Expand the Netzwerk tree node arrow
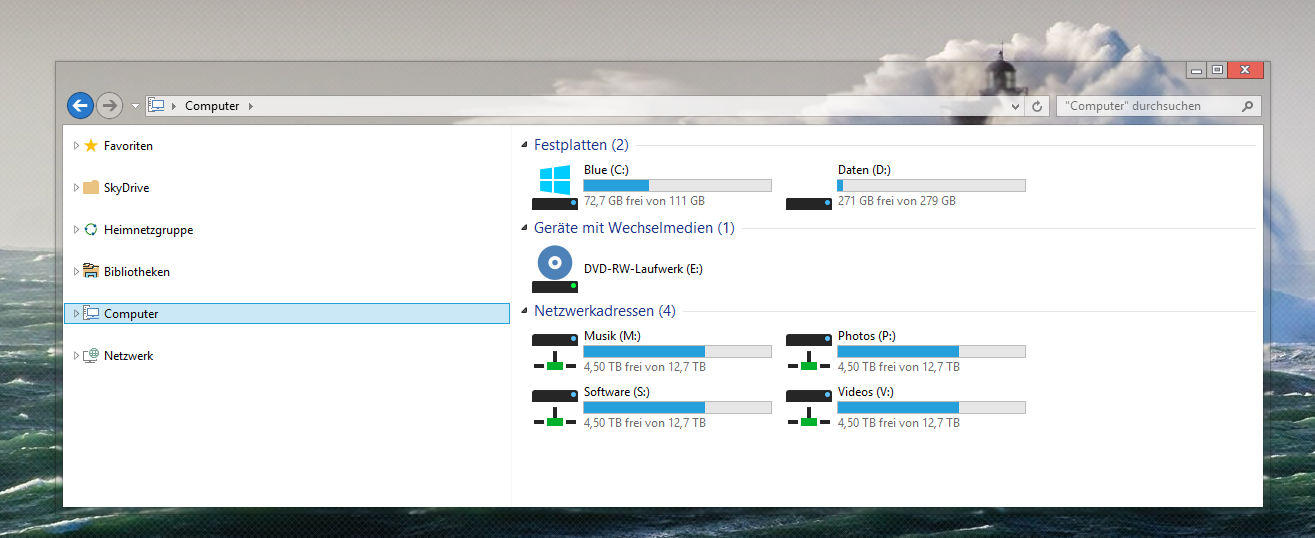 coord(76,356)
